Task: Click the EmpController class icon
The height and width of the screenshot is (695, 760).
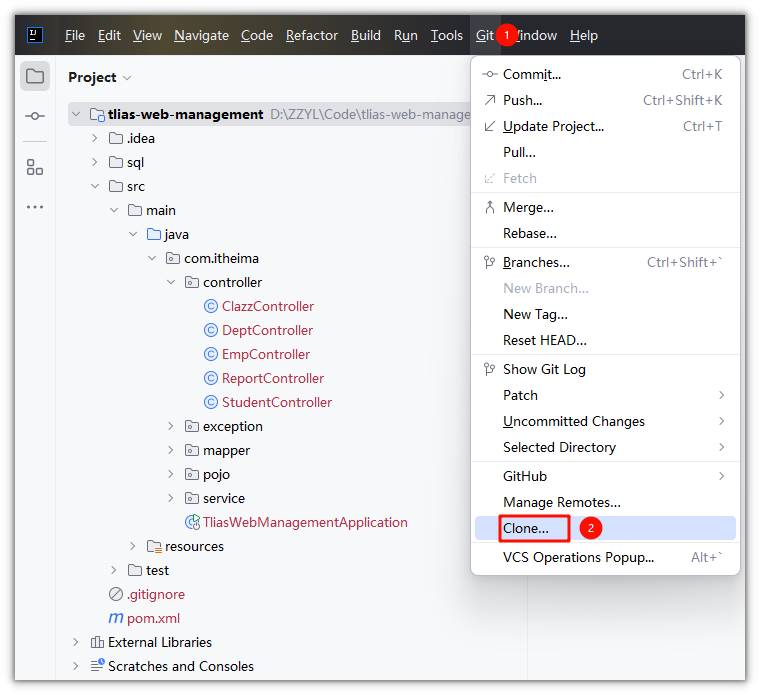Action: click(210, 354)
